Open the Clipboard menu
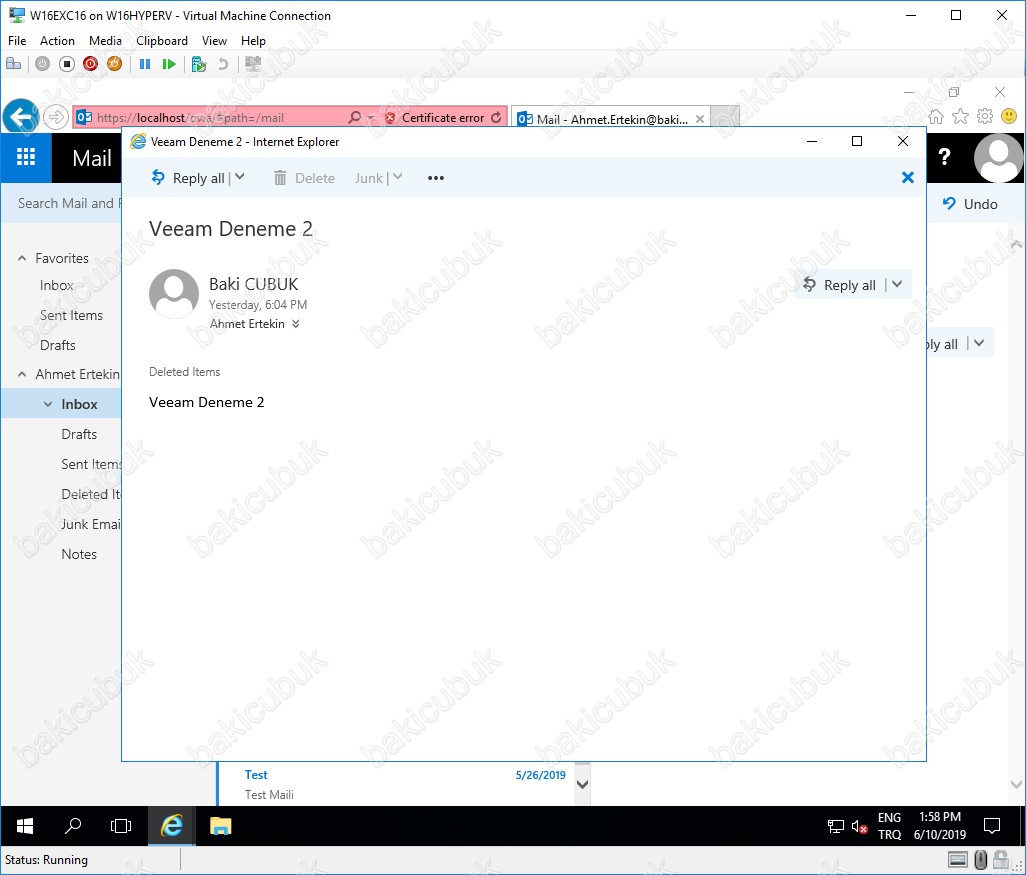This screenshot has height=875, width=1026. click(x=162, y=41)
